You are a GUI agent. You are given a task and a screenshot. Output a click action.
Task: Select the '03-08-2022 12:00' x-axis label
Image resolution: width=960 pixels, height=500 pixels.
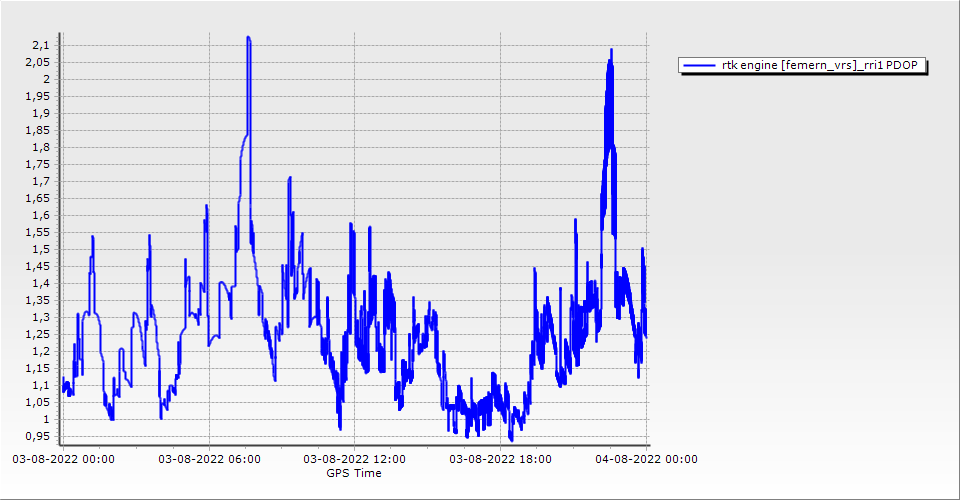355,459
